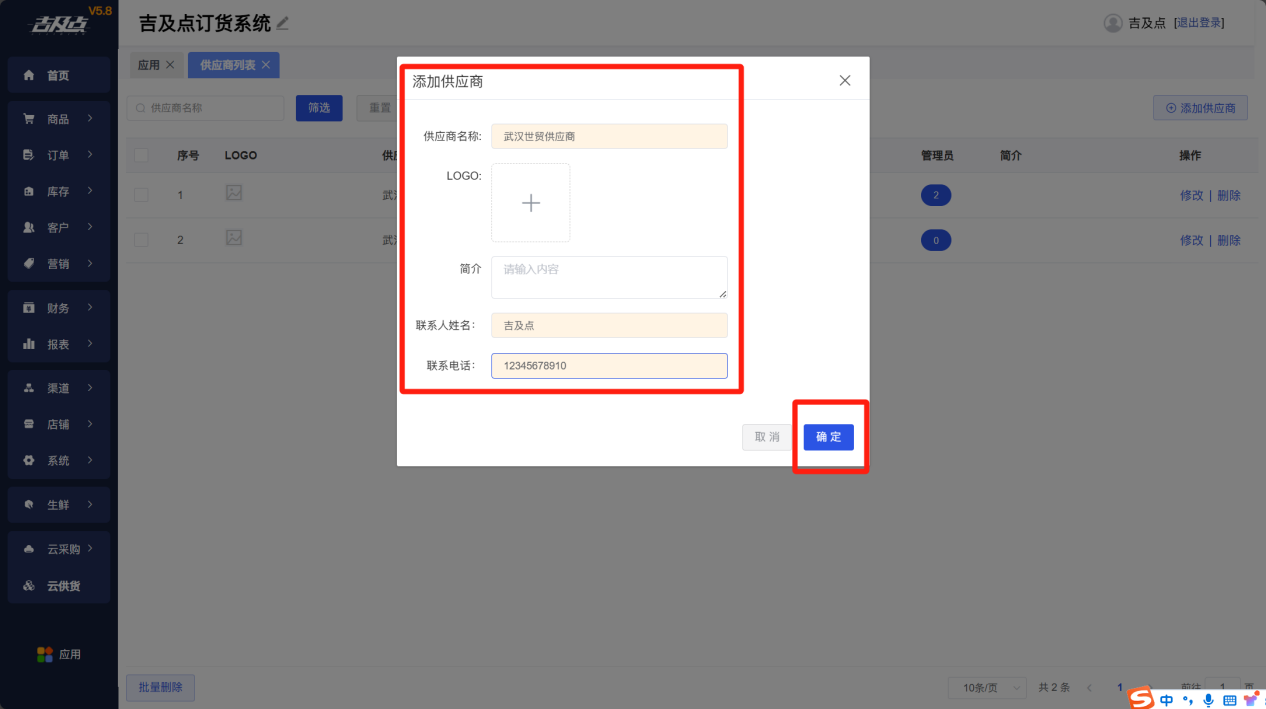Click the first row's LOGO placeholder image

[234, 193]
